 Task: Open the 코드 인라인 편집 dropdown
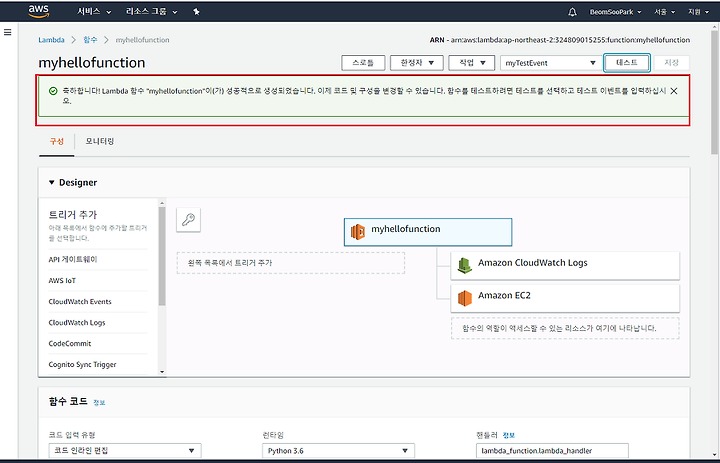[125, 451]
